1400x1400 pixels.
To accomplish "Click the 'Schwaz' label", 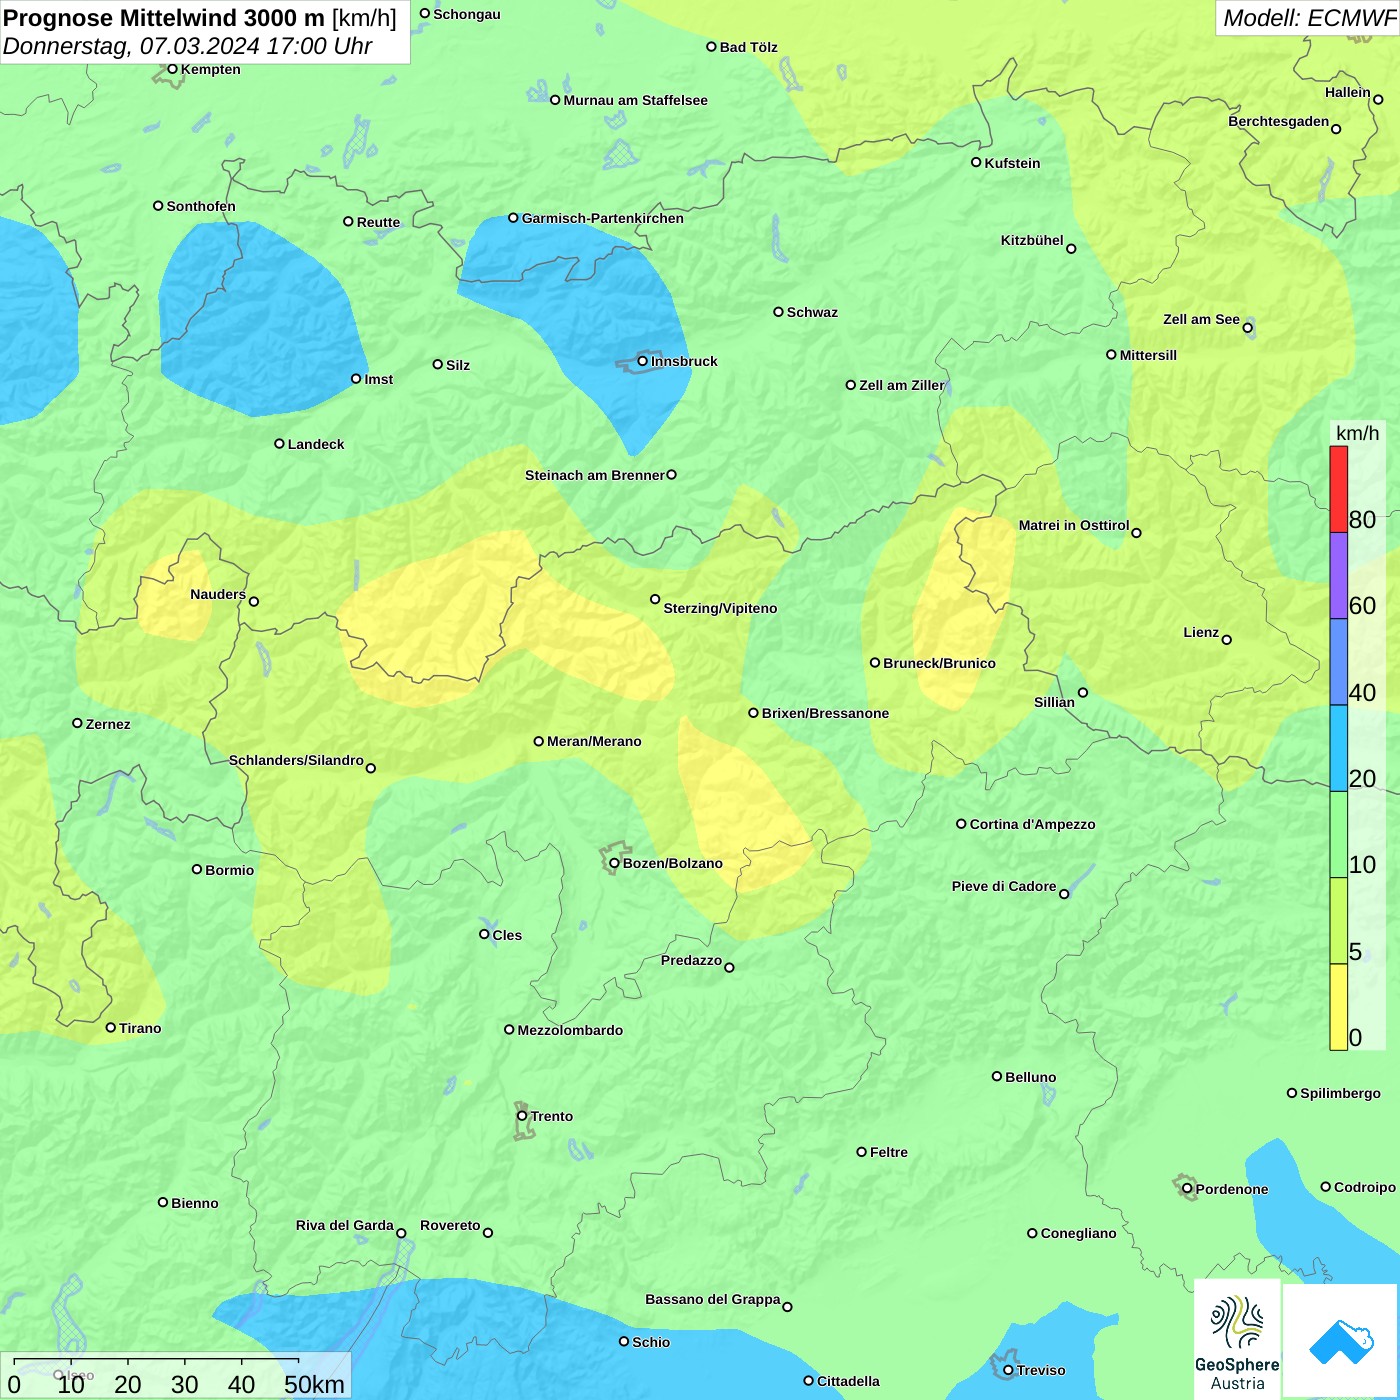I will point(812,312).
